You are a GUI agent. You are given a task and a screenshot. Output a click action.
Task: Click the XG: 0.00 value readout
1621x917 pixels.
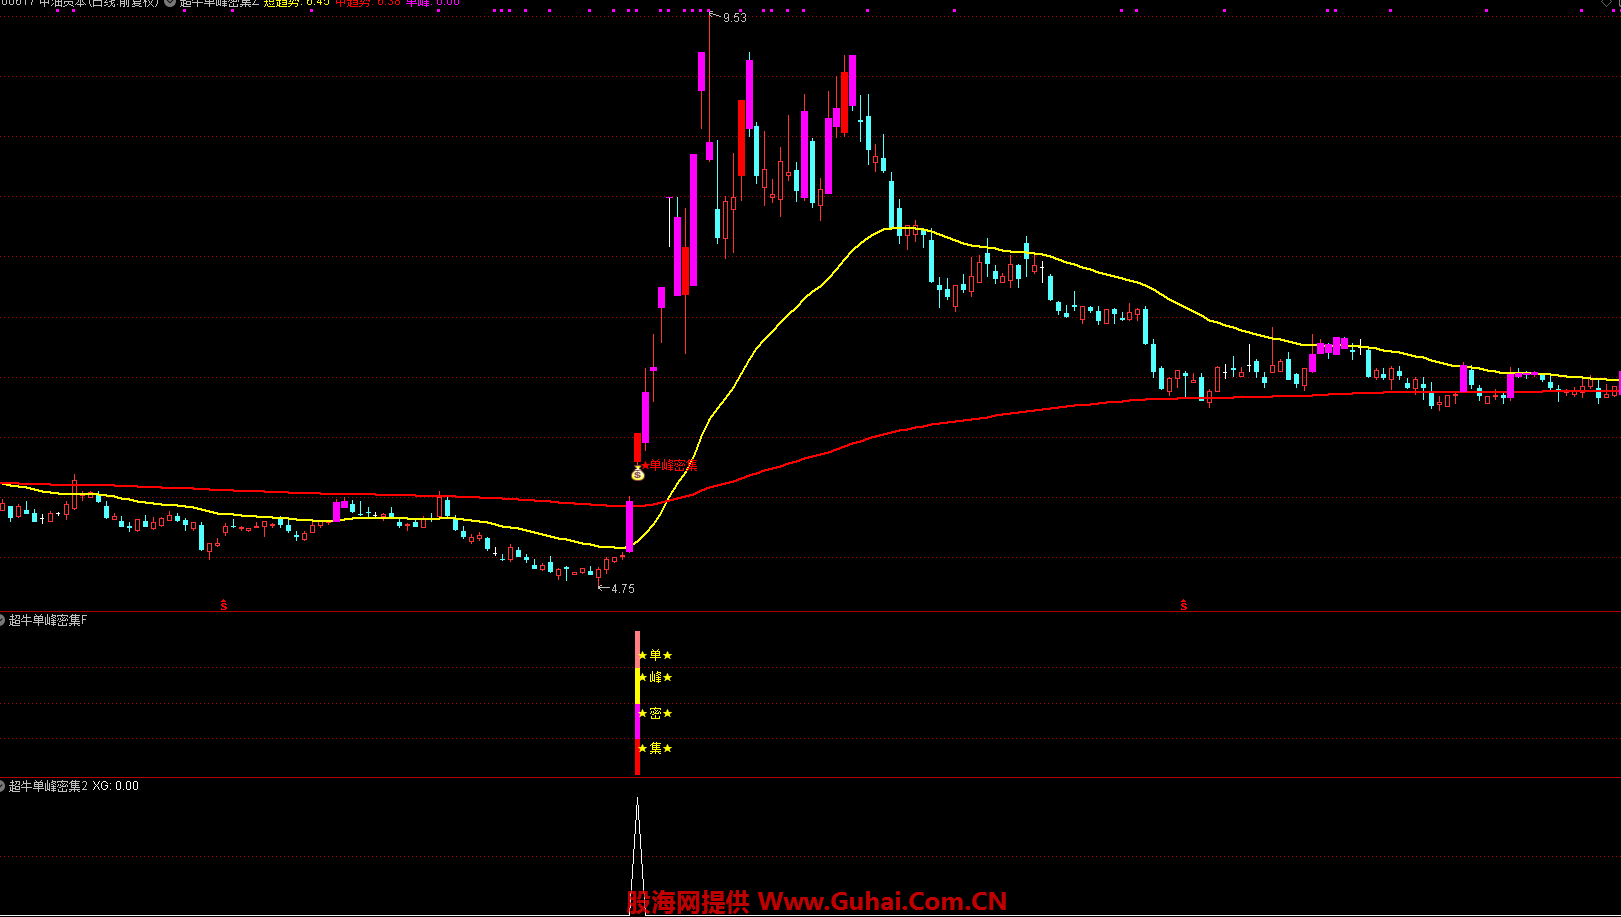tap(116, 787)
